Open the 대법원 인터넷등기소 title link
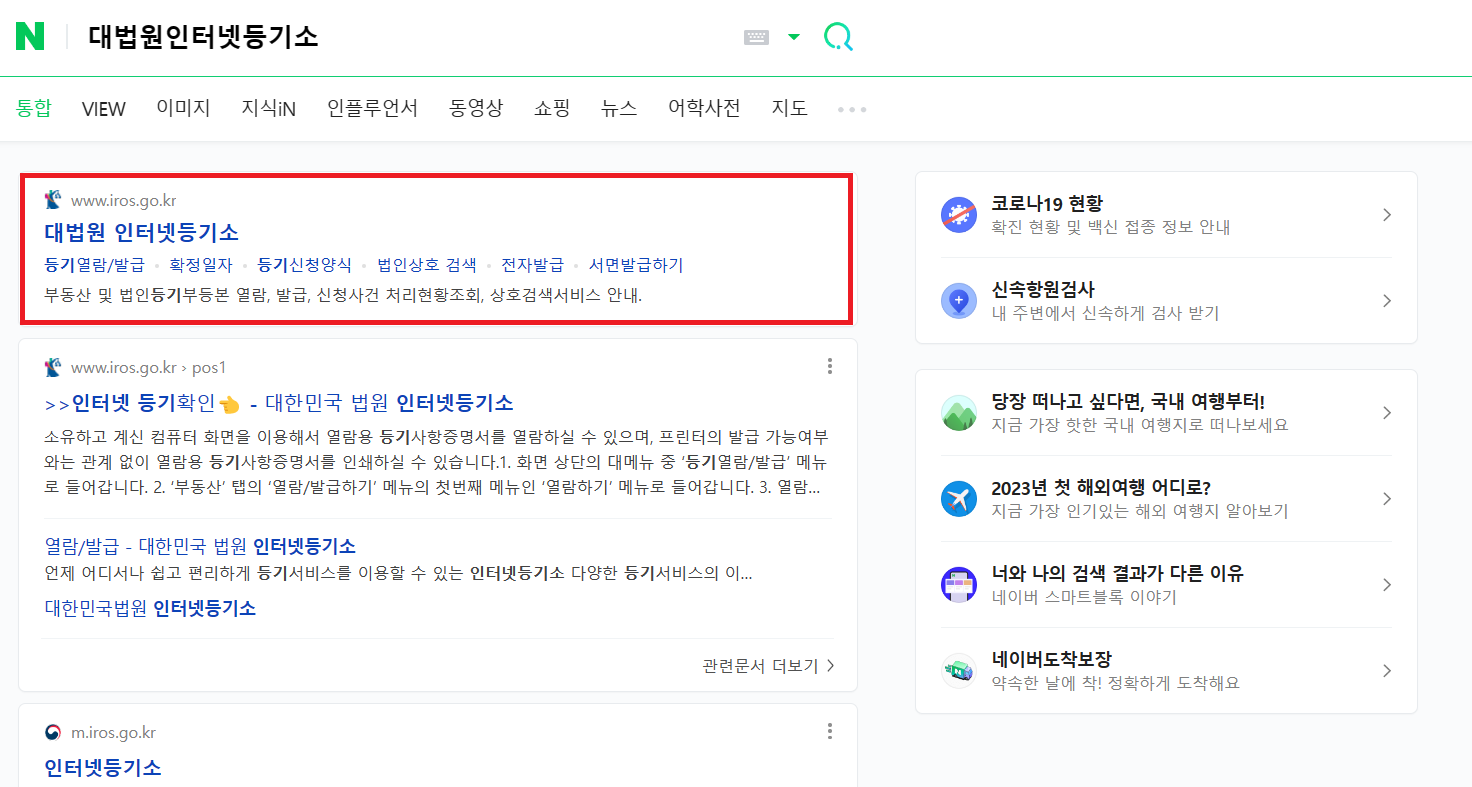1472x787 pixels. tap(141, 233)
